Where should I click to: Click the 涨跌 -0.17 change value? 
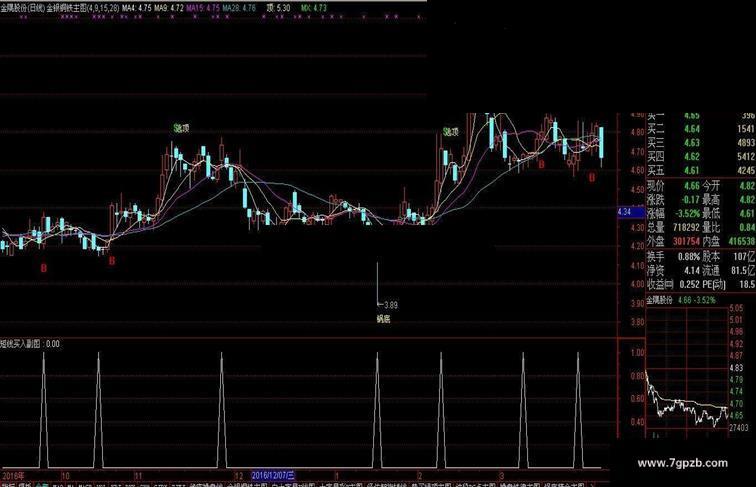coord(691,200)
